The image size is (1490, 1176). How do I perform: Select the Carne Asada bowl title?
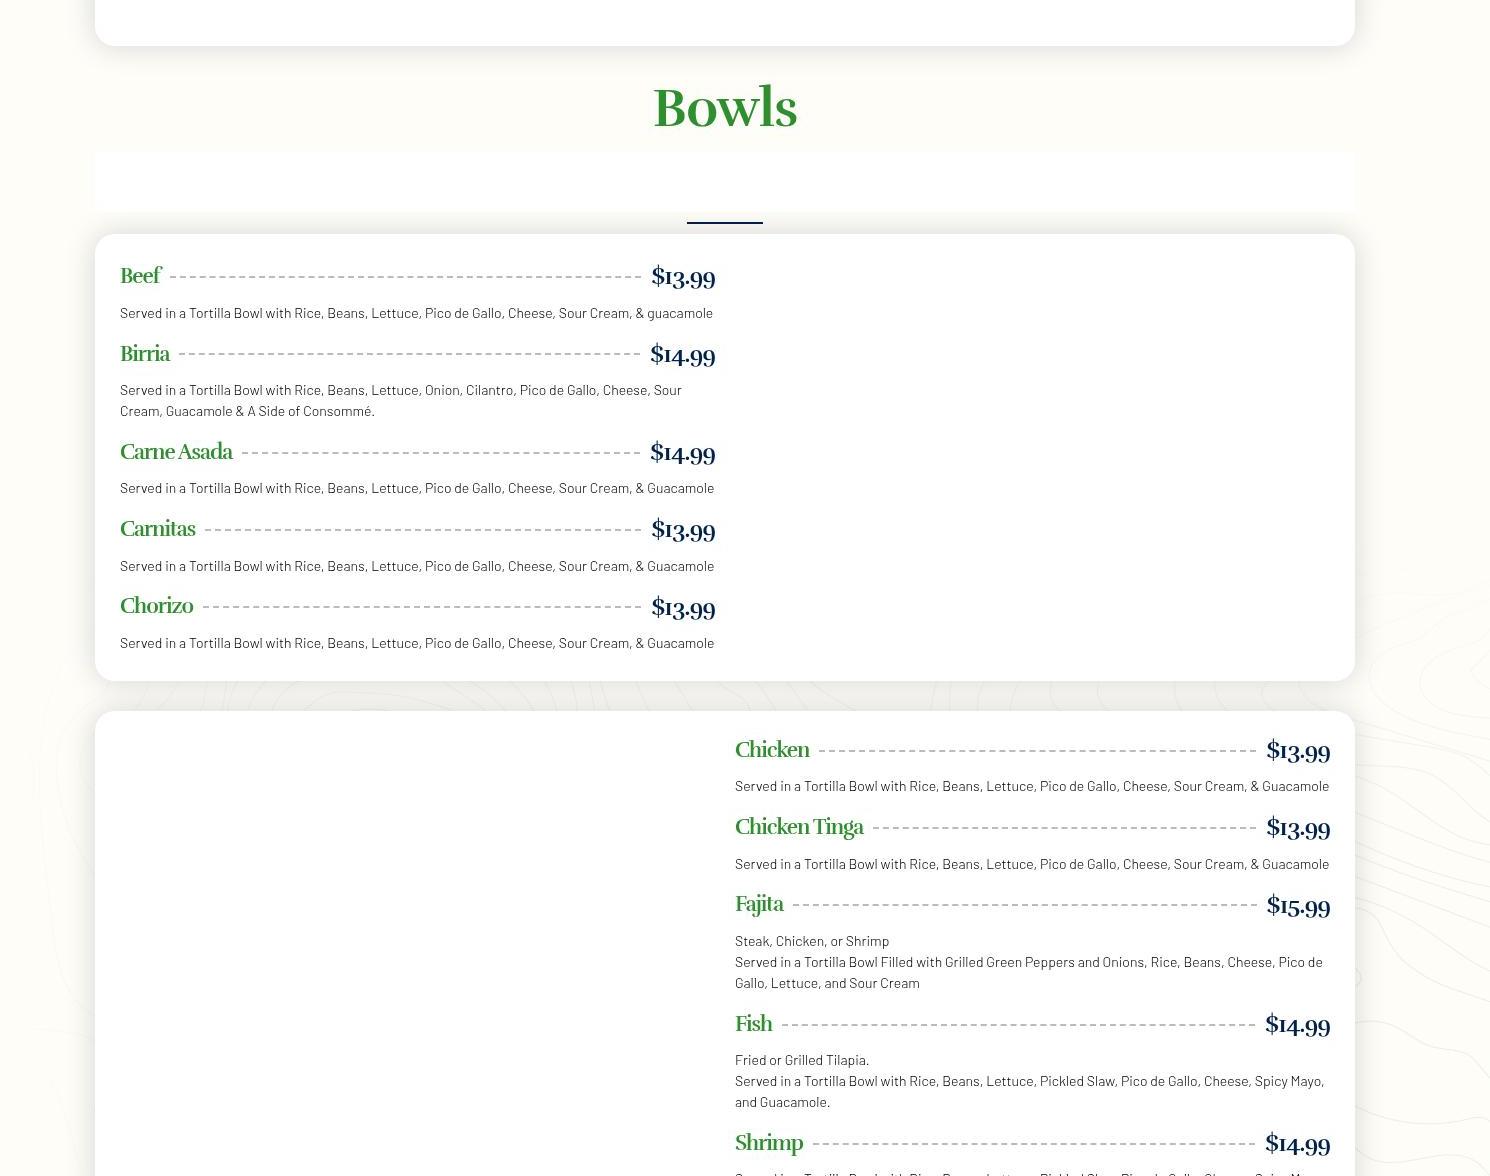pos(176,452)
